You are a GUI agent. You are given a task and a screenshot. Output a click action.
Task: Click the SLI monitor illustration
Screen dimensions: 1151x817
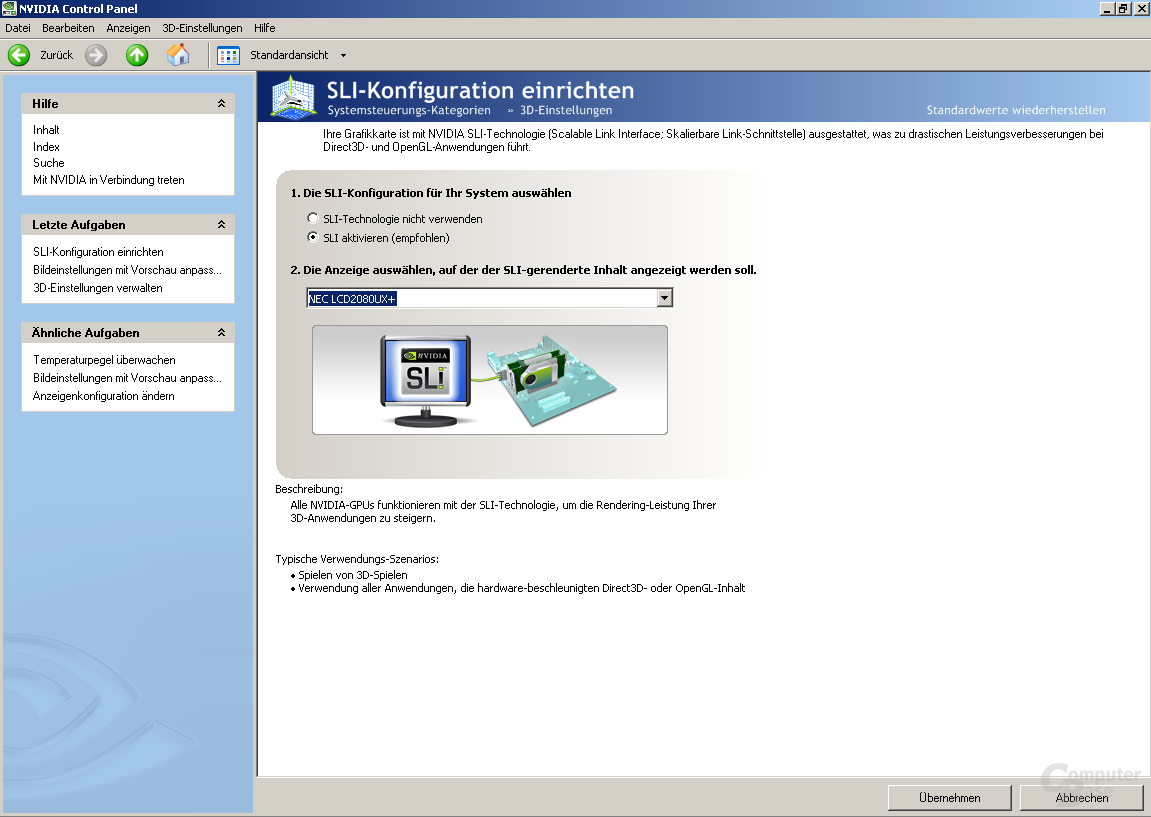click(426, 380)
